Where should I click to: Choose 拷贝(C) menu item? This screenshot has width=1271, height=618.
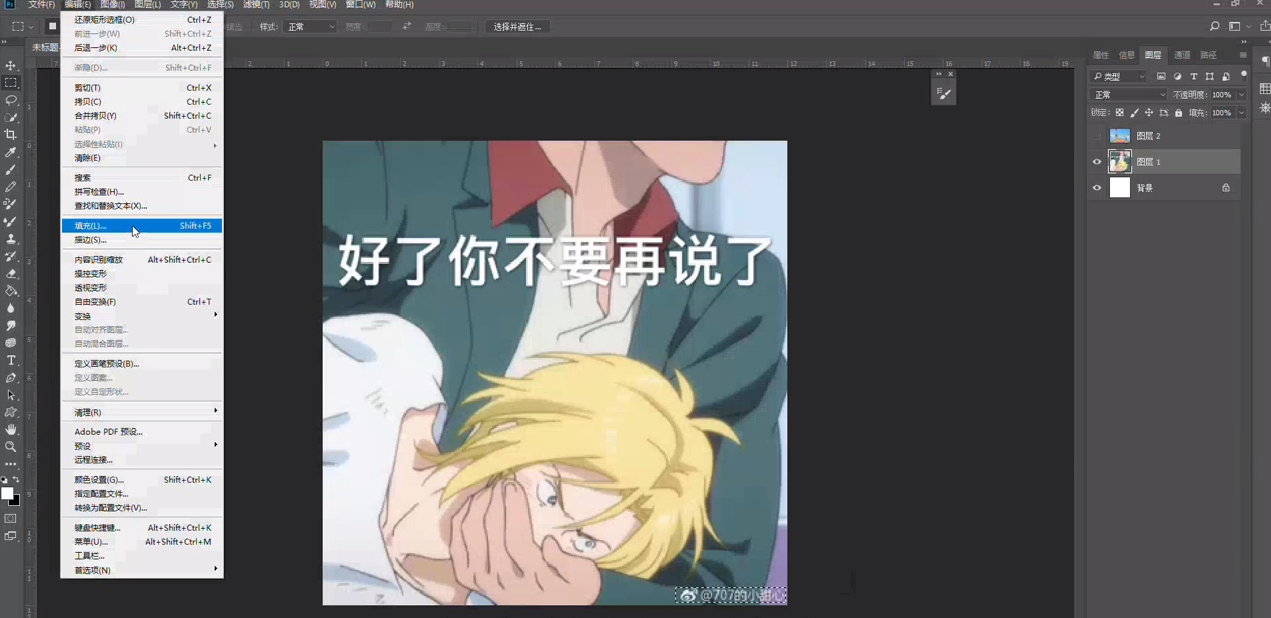click(142, 102)
